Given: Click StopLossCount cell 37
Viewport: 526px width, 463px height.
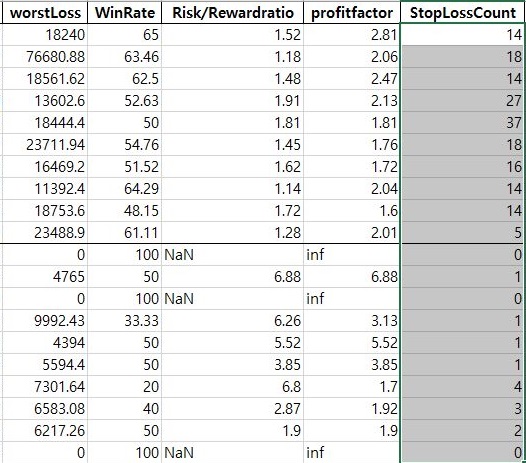Looking at the screenshot, I should (463, 122).
